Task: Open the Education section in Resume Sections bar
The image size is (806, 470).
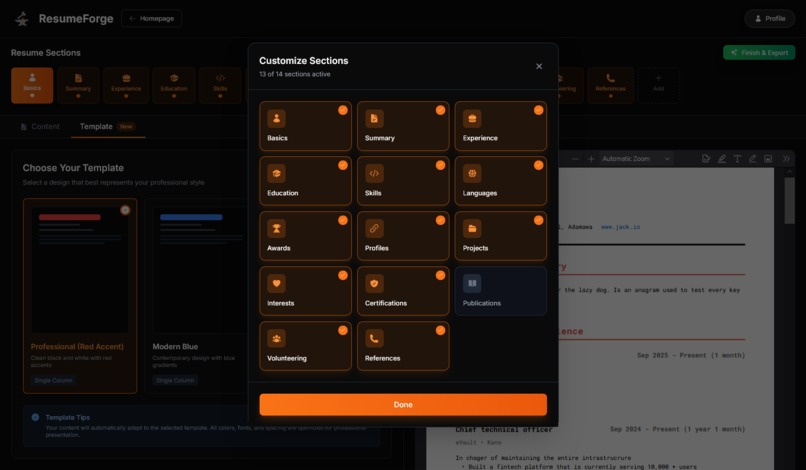Action: coord(174,85)
